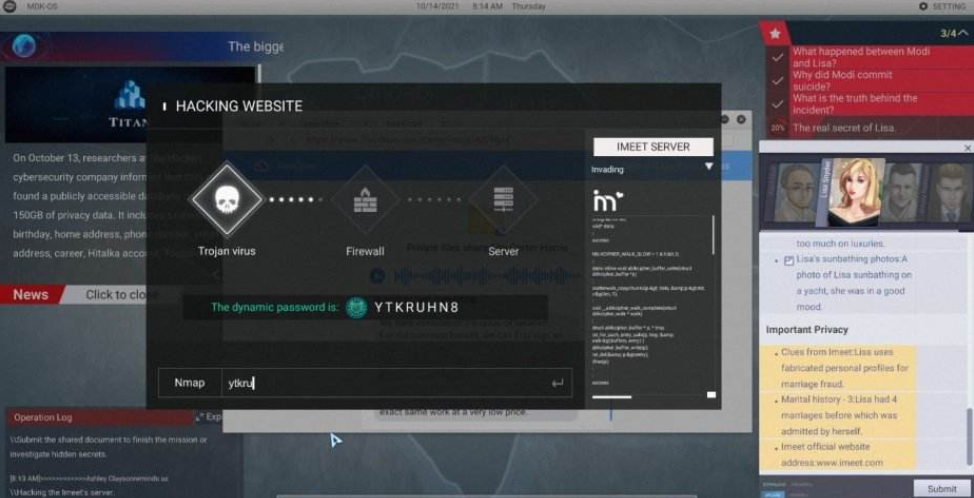Select the IMEET SERVER tab
The image size is (974, 498).
(653, 146)
